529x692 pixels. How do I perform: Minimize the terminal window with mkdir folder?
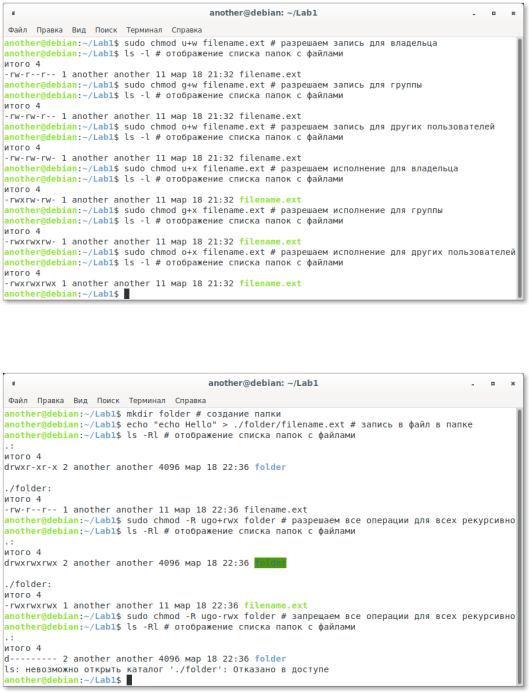(473, 384)
